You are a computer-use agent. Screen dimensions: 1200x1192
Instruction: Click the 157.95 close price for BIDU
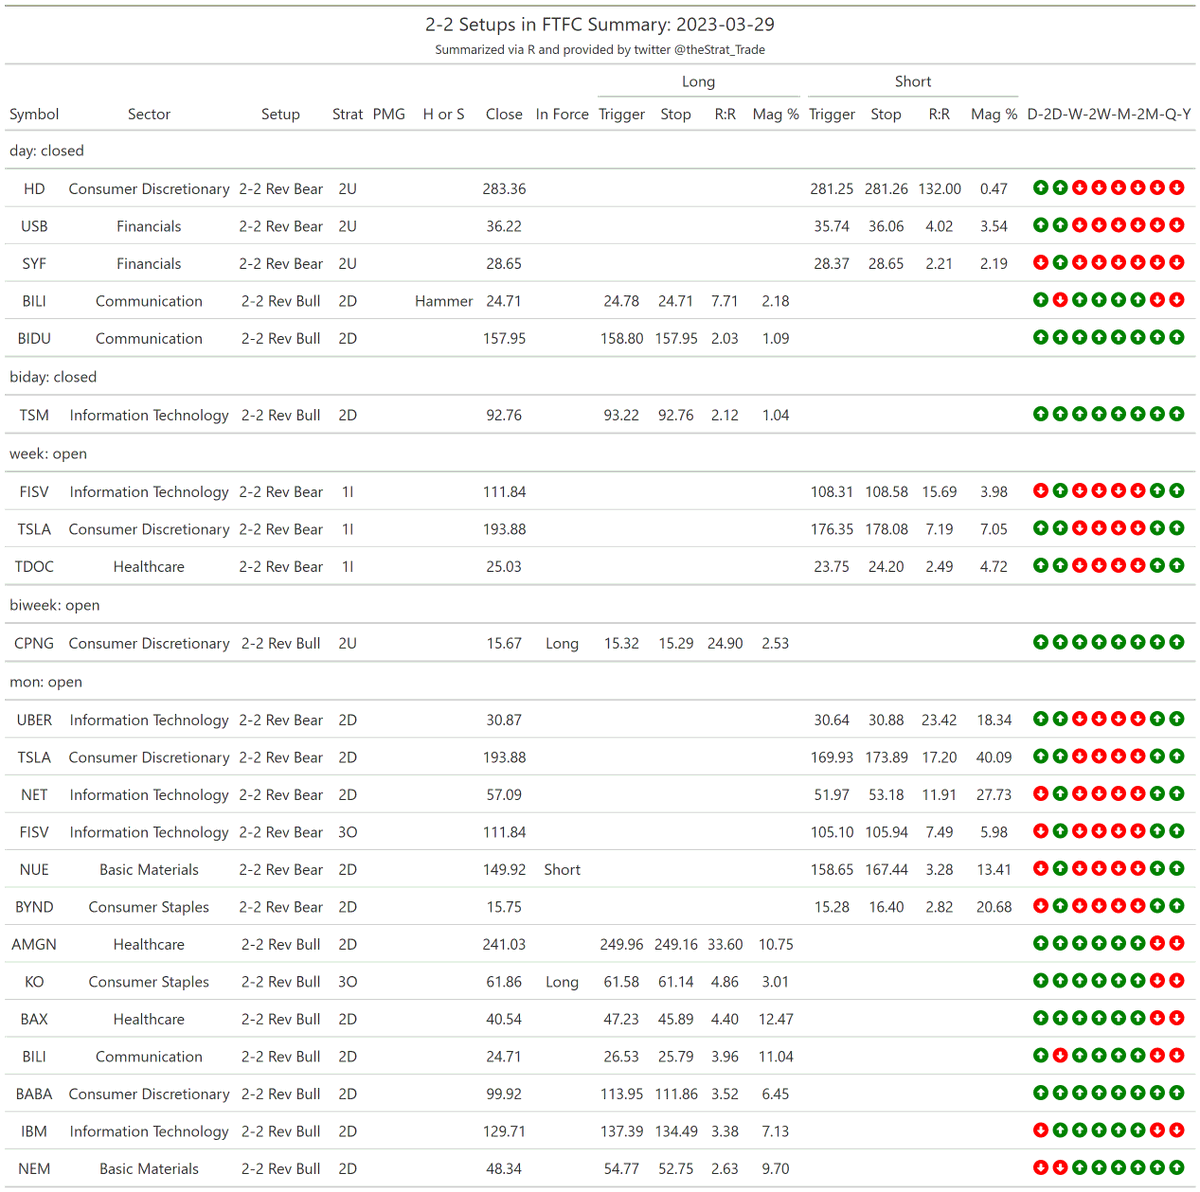(504, 339)
